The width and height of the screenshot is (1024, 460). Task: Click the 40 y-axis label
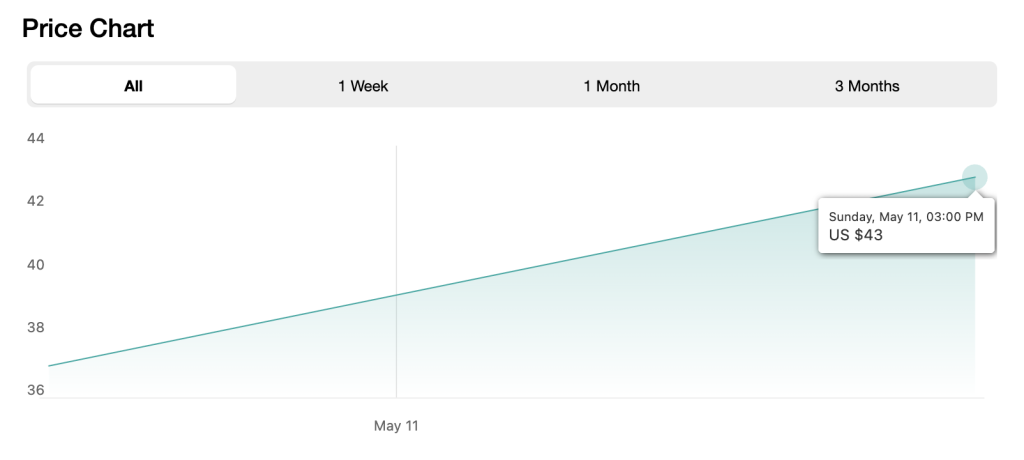click(35, 265)
